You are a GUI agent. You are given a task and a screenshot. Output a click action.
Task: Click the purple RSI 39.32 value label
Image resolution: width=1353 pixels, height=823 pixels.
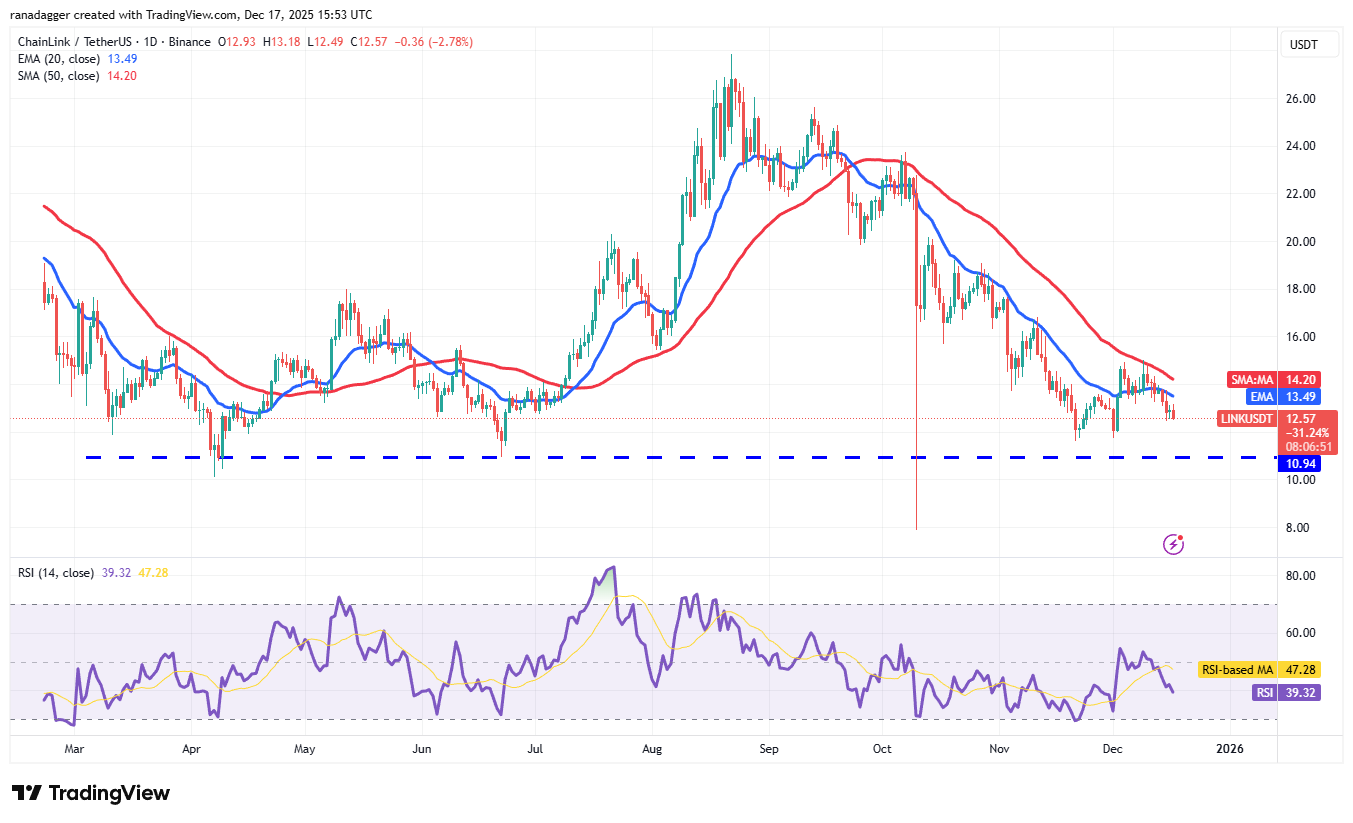coord(1295,692)
